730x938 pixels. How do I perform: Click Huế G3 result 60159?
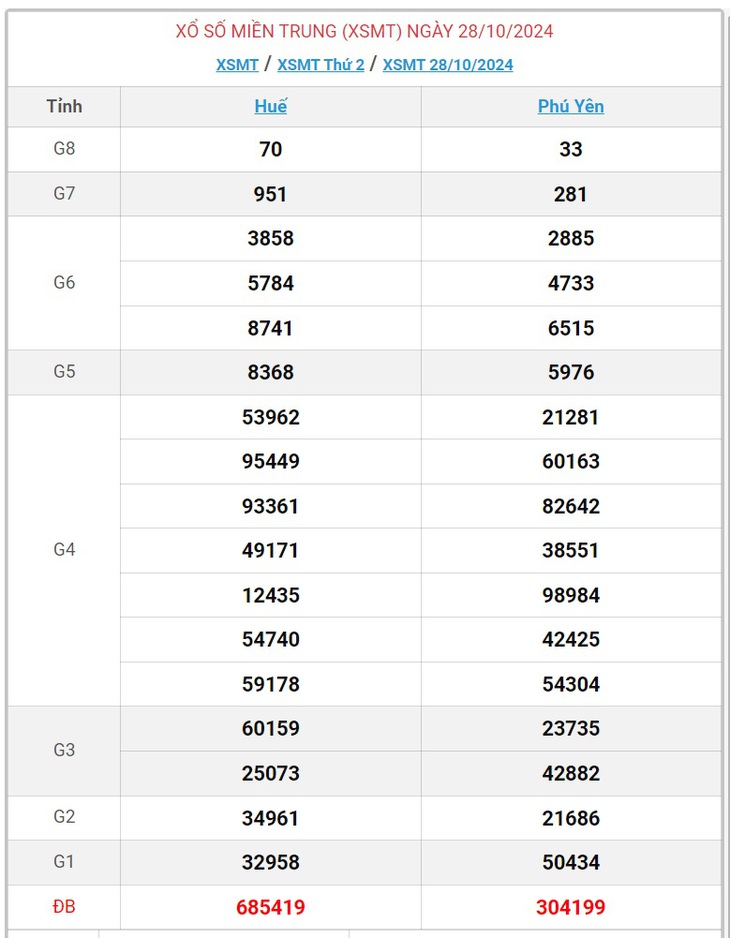(x=270, y=728)
